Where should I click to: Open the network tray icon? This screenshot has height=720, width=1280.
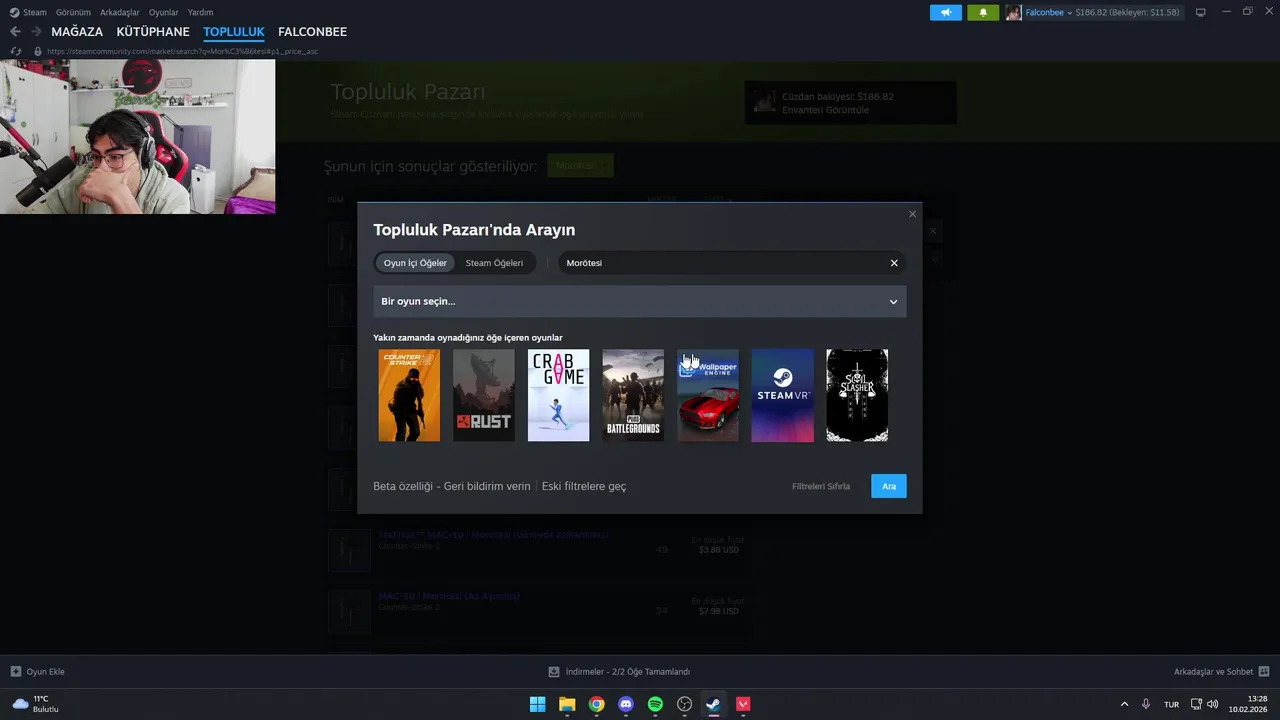click(x=1197, y=704)
